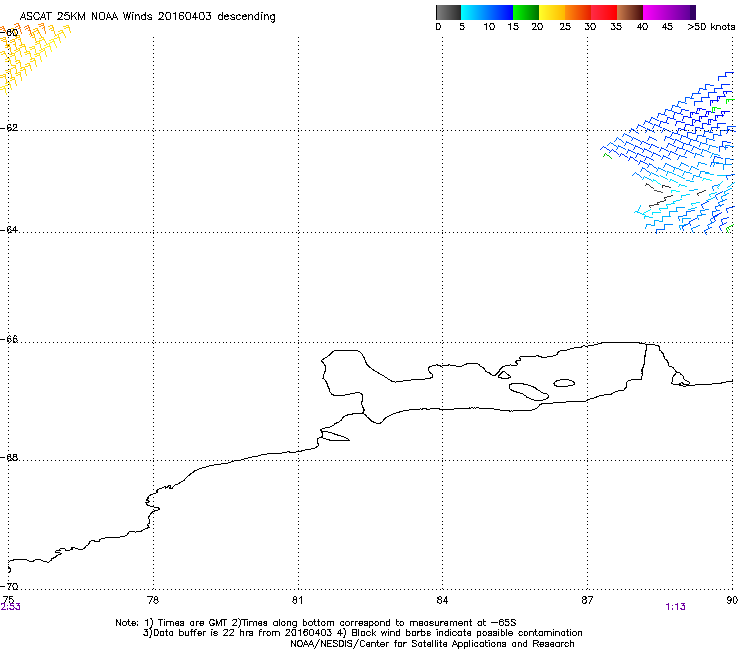
Task: Click the gray wind barbs in the cyan area
Action: pyautogui.click(x=661, y=196)
